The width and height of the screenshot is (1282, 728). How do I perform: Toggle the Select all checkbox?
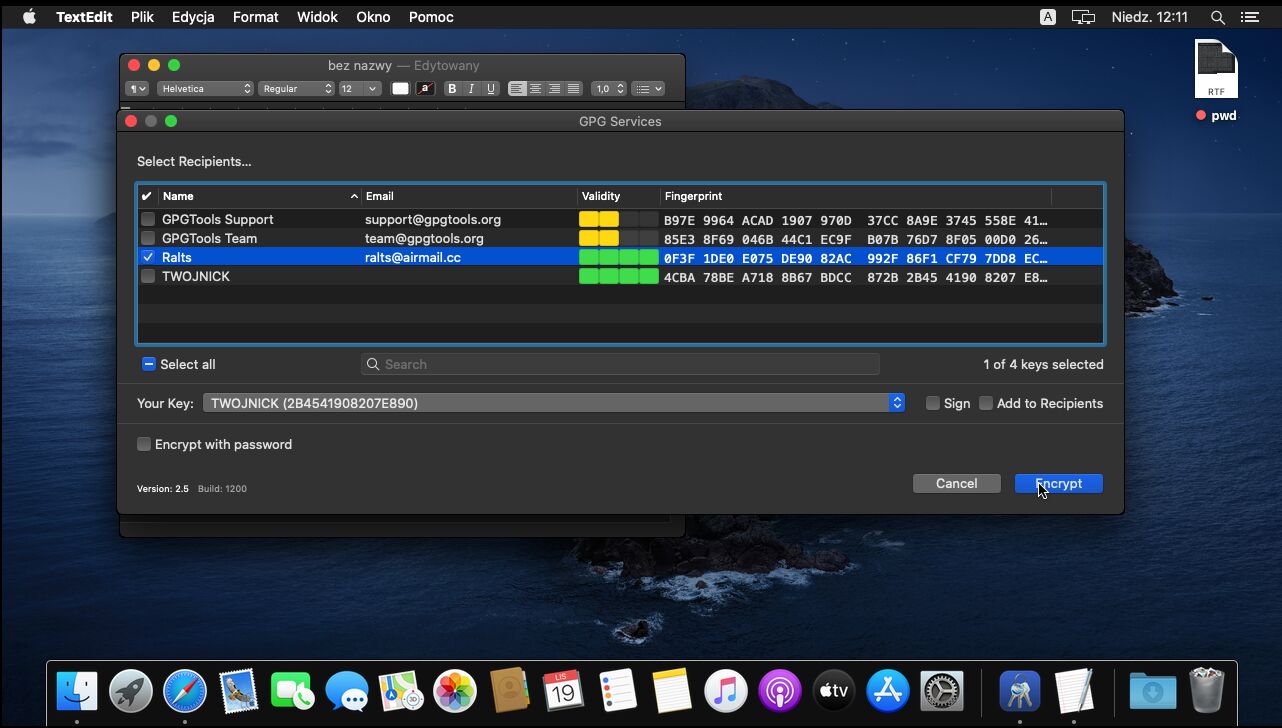tap(149, 364)
